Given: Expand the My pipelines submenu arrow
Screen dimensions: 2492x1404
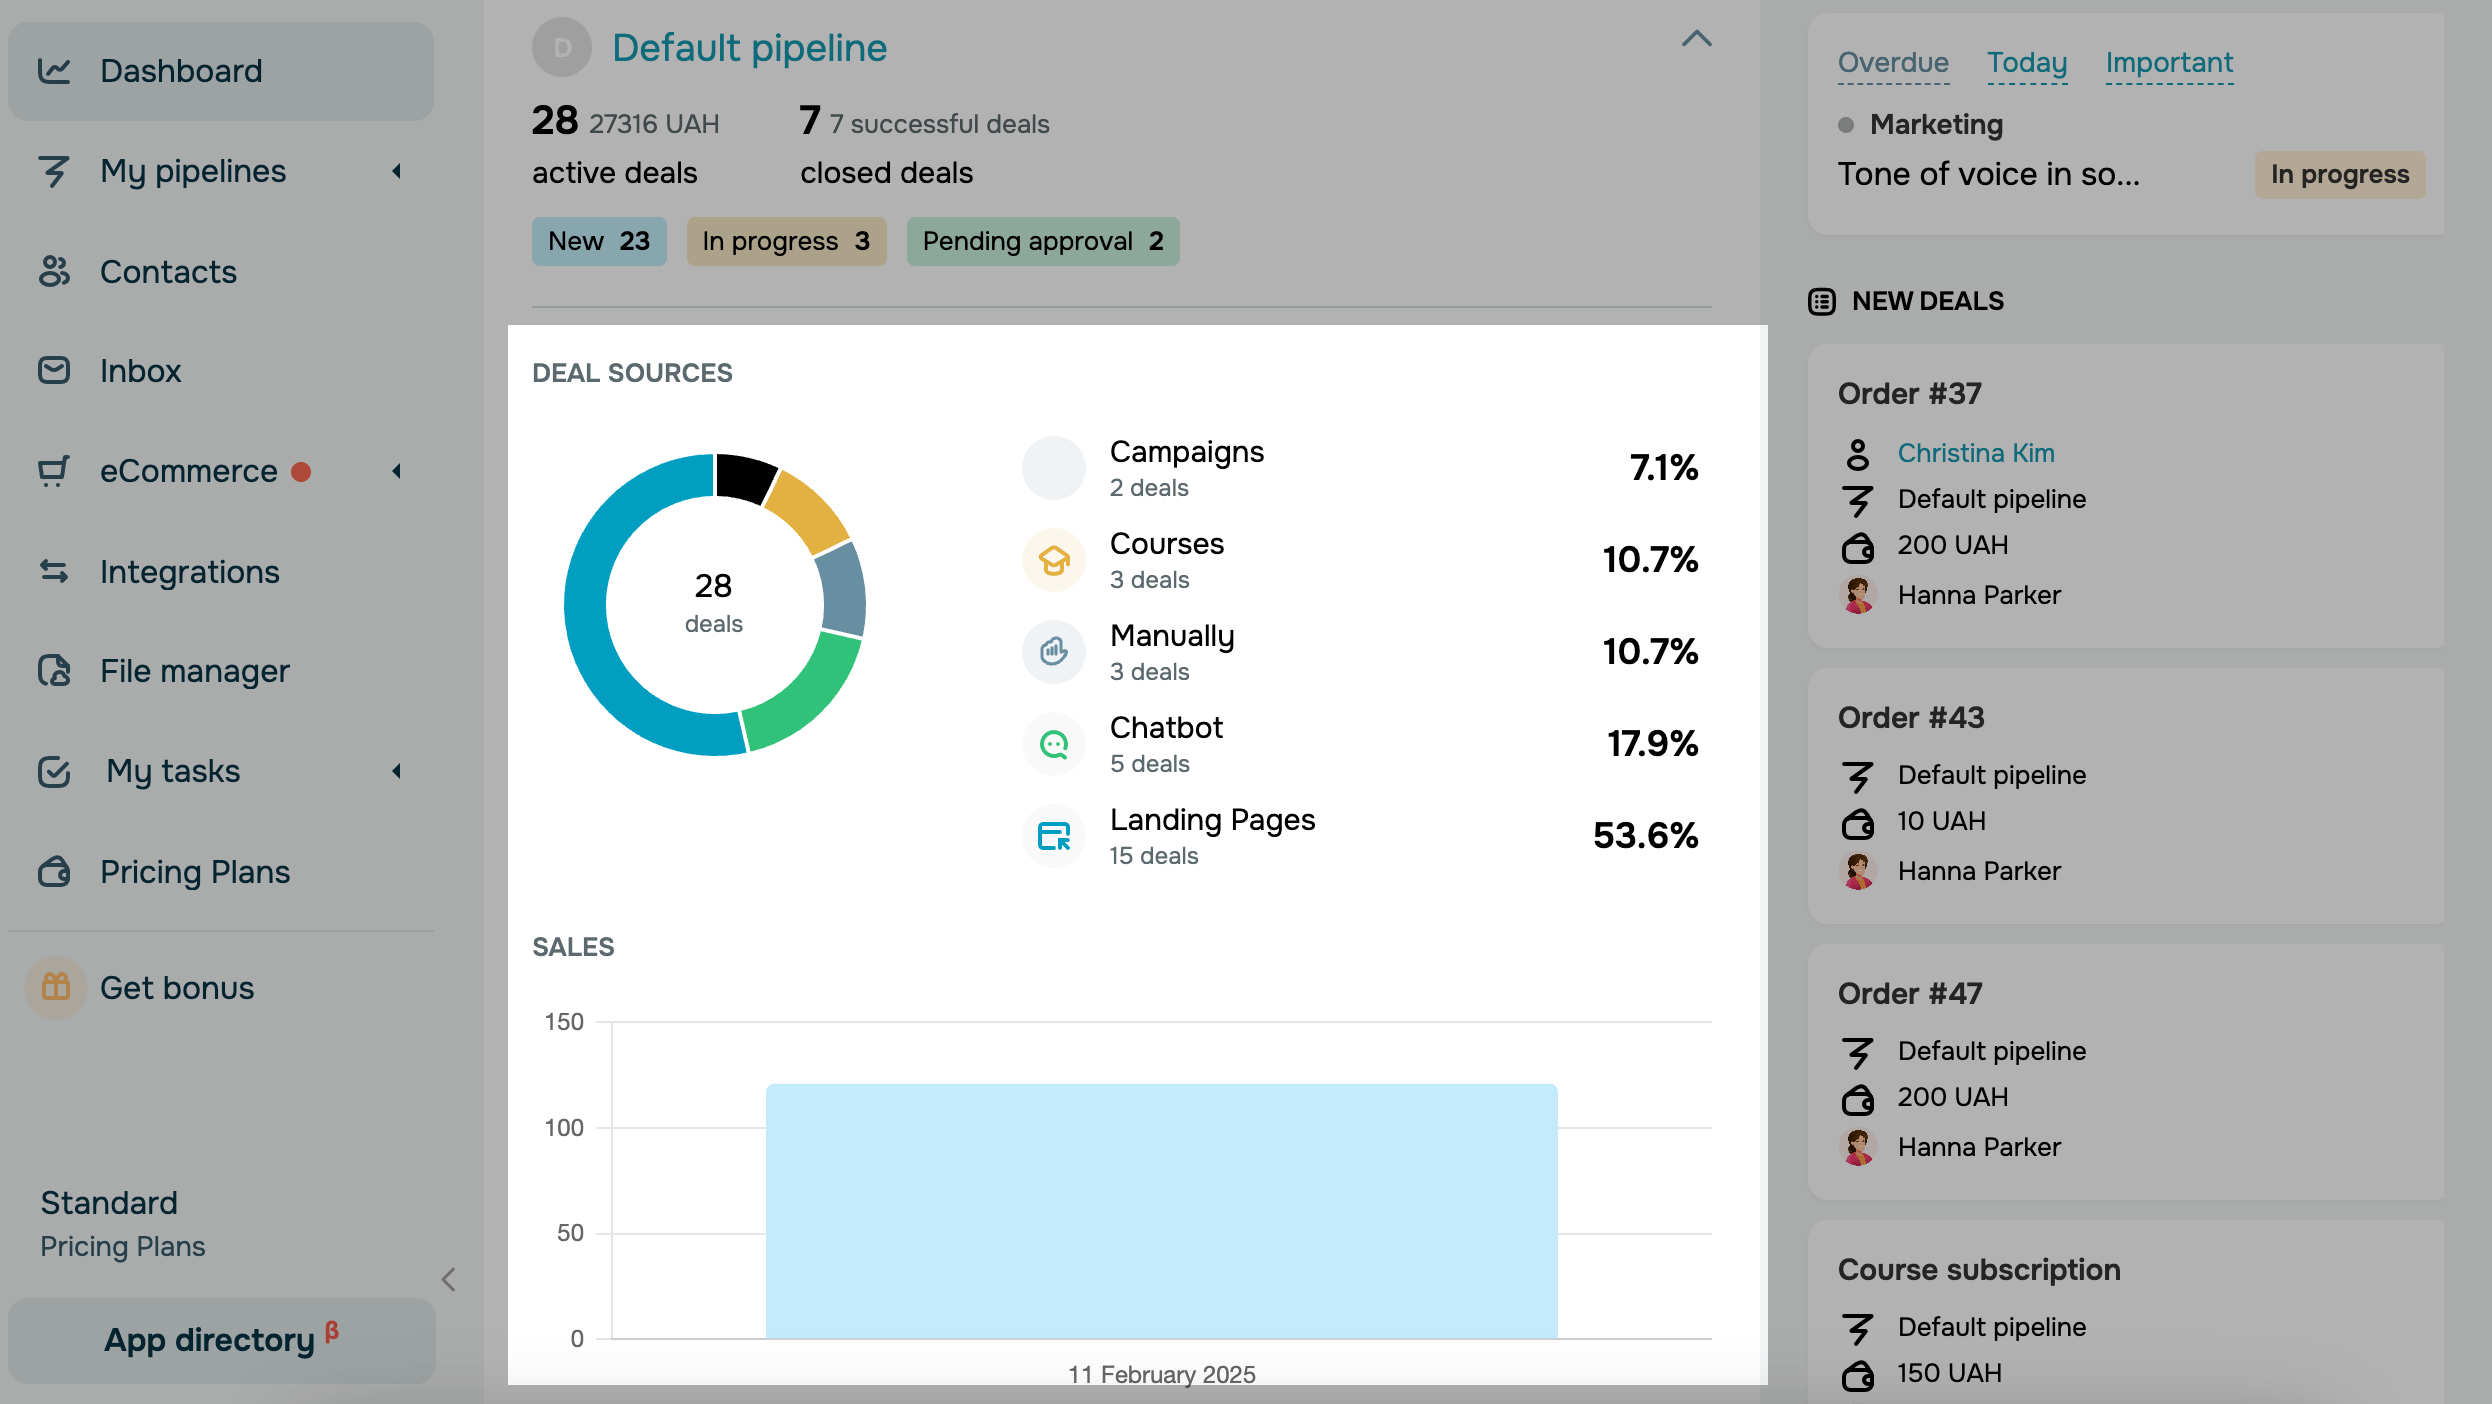Looking at the screenshot, I should point(397,171).
